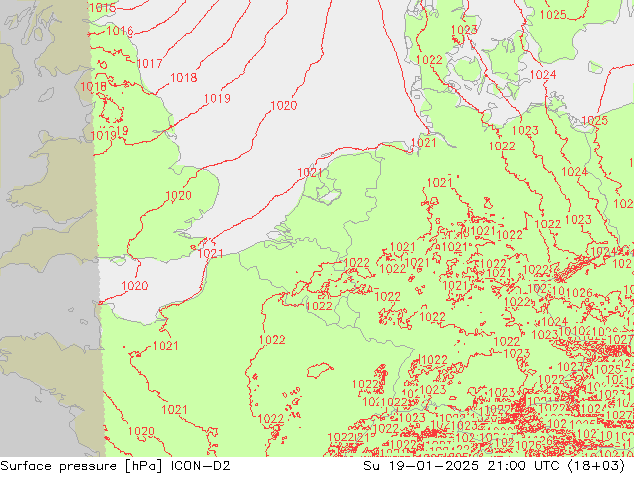Viewport: 634px width, 490px height.
Task: Click the 1019 label over the open North Sea
Action: pyautogui.click(x=217, y=98)
